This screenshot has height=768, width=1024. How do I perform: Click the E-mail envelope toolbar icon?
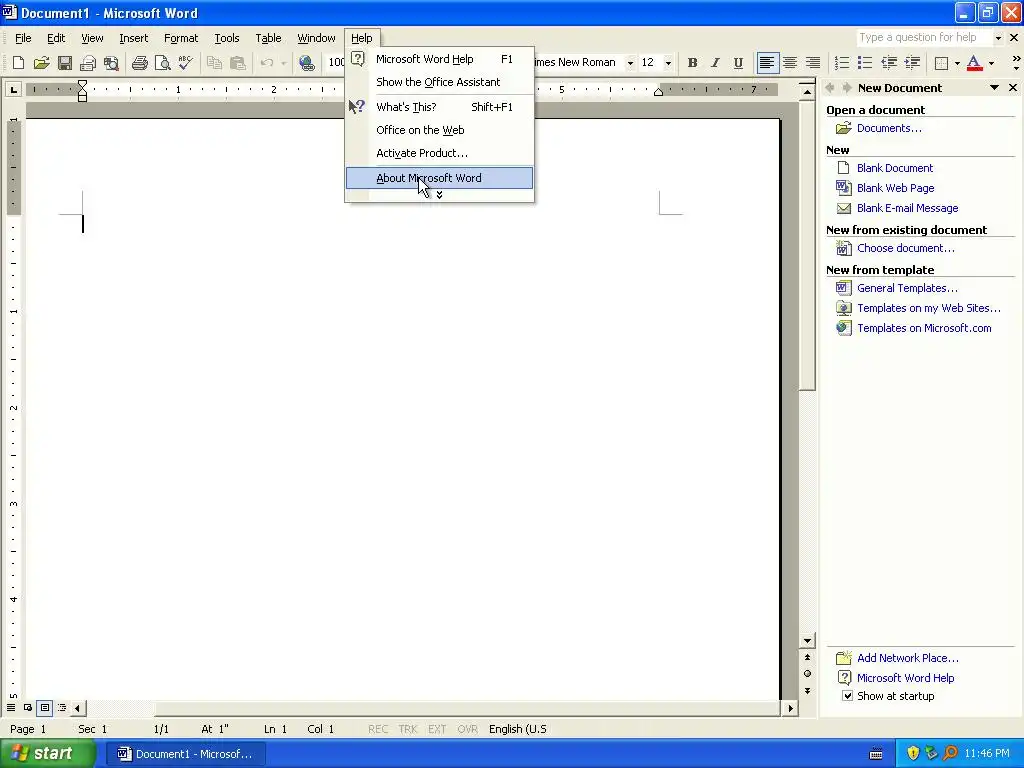click(x=88, y=63)
